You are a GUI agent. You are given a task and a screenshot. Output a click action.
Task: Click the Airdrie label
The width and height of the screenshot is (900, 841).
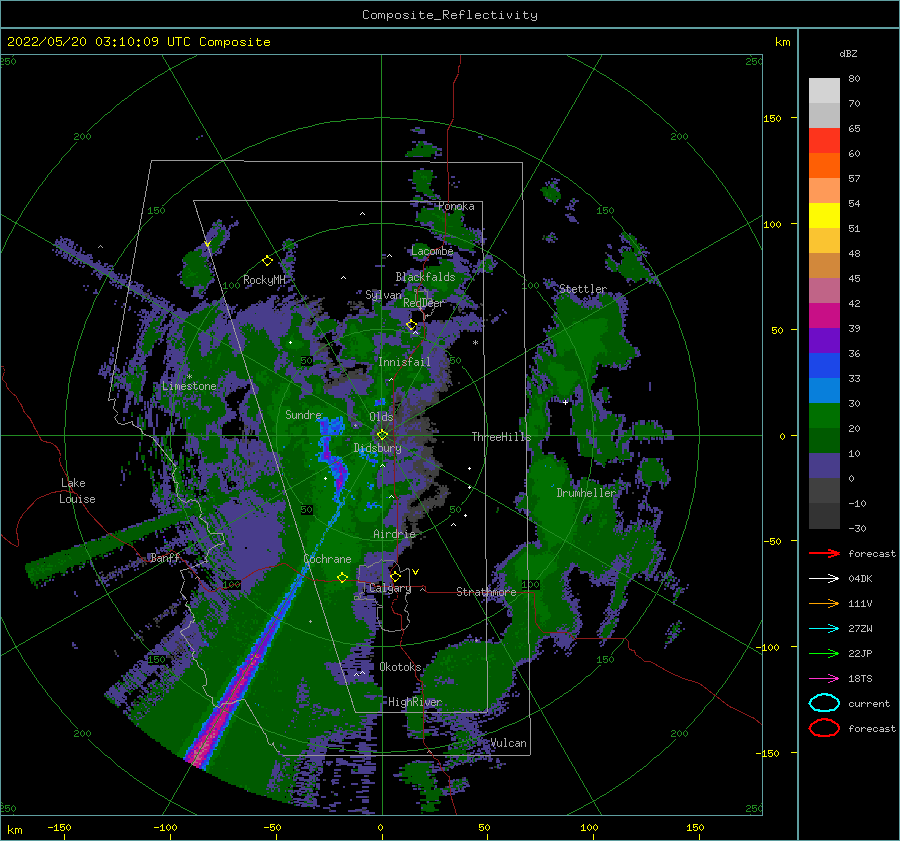point(394,534)
